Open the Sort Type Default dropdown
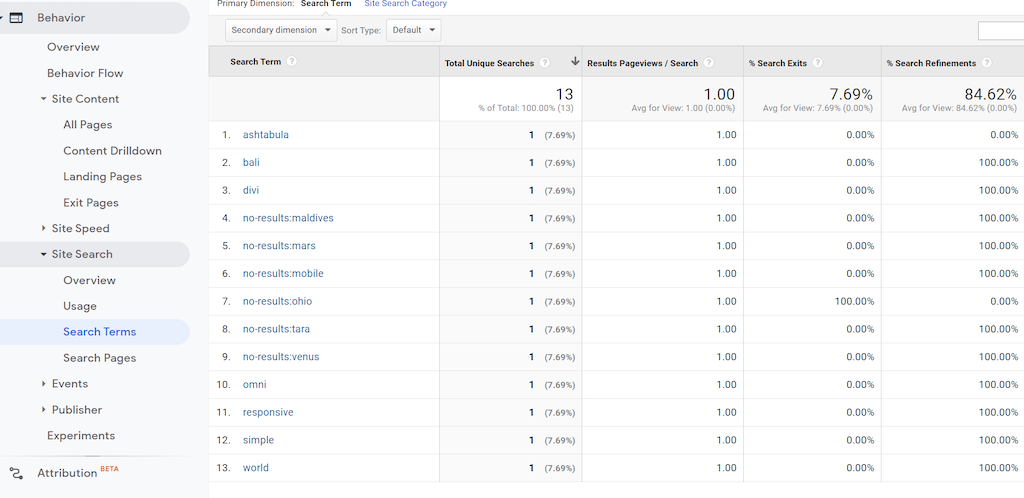This screenshot has width=1024, height=498. coord(413,30)
